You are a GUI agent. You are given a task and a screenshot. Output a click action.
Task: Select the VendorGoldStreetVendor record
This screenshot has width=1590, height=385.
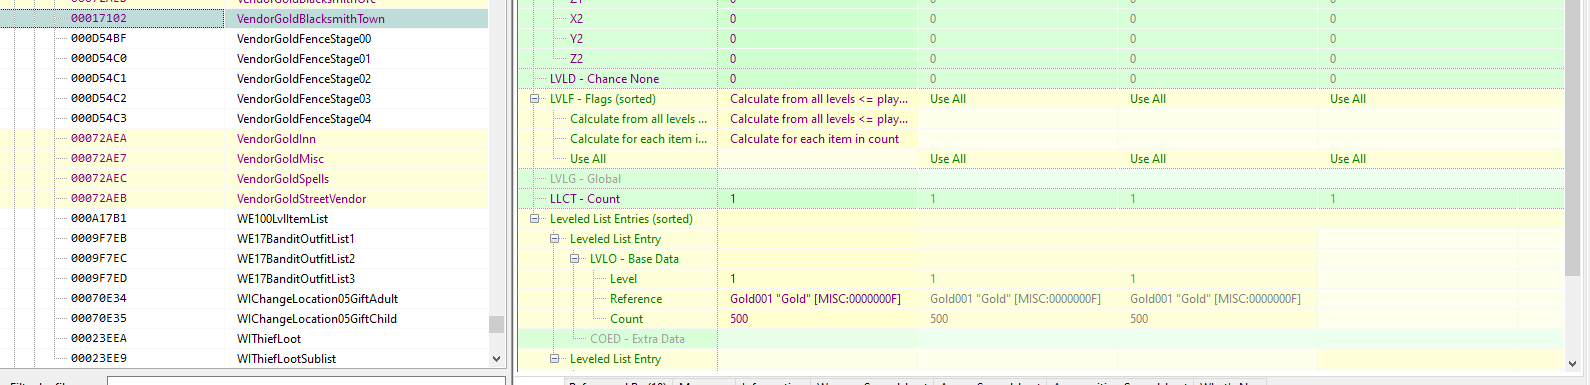coord(301,199)
